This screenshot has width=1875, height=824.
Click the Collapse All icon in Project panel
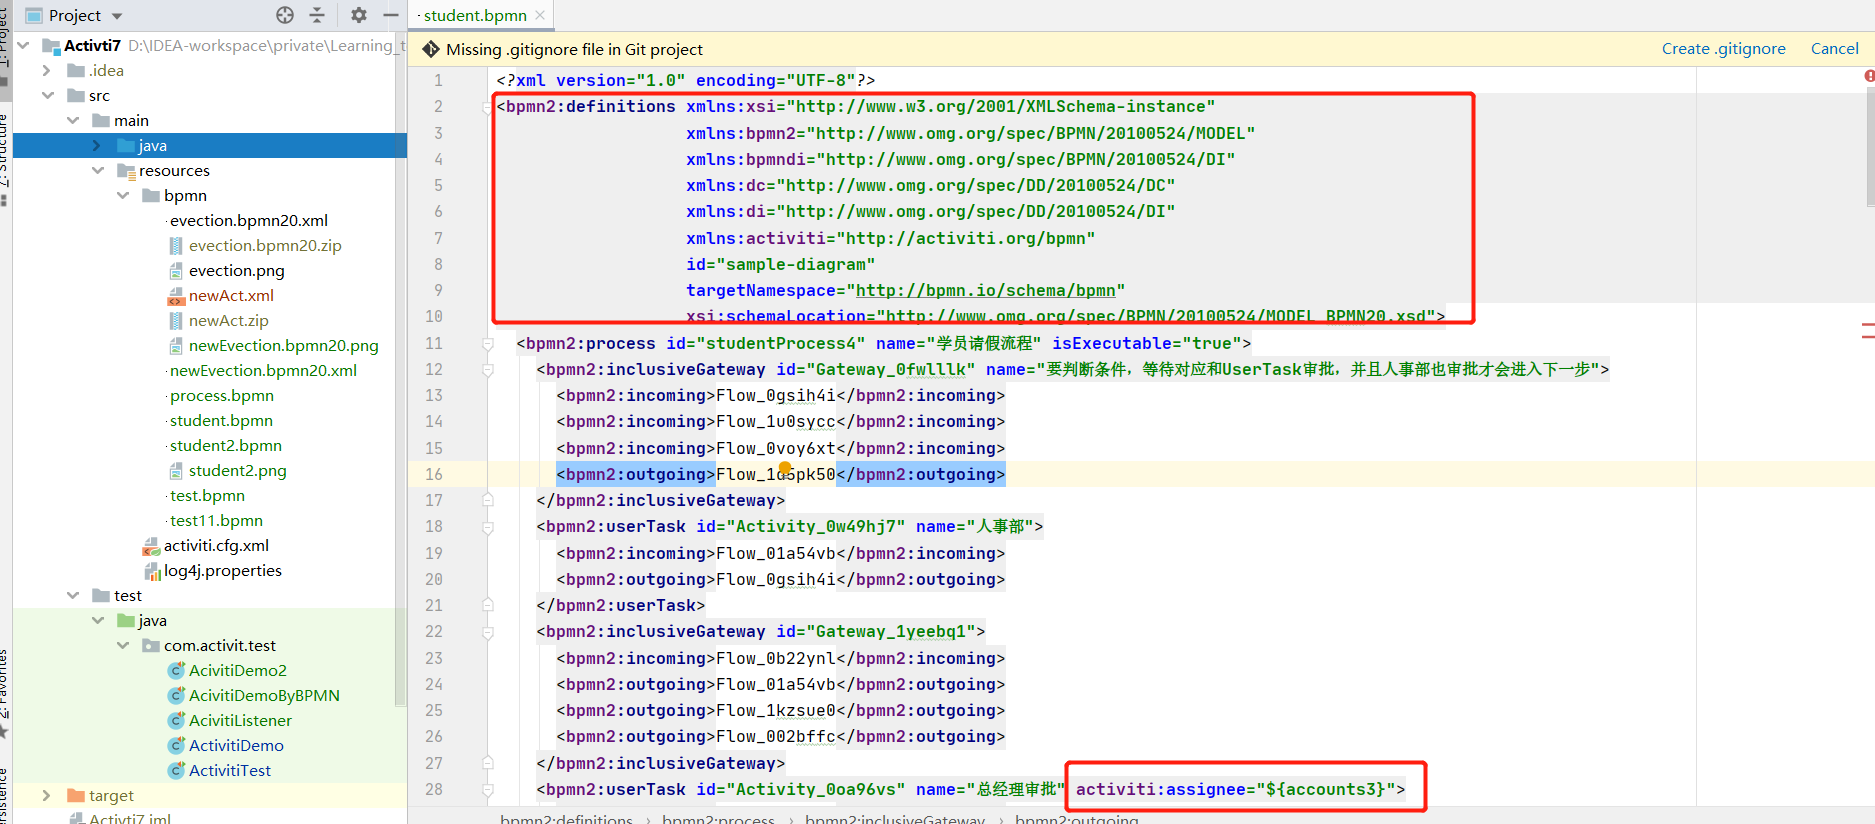[317, 15]
